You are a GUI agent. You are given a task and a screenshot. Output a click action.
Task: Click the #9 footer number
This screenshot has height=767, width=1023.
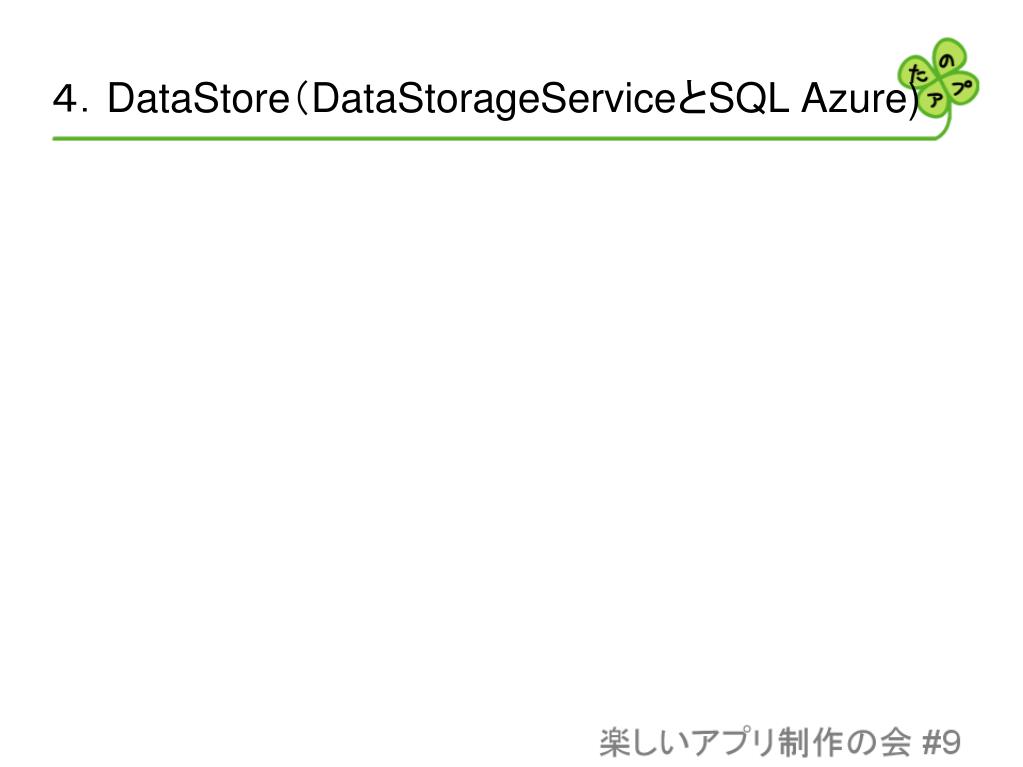(x=941, y=743)
